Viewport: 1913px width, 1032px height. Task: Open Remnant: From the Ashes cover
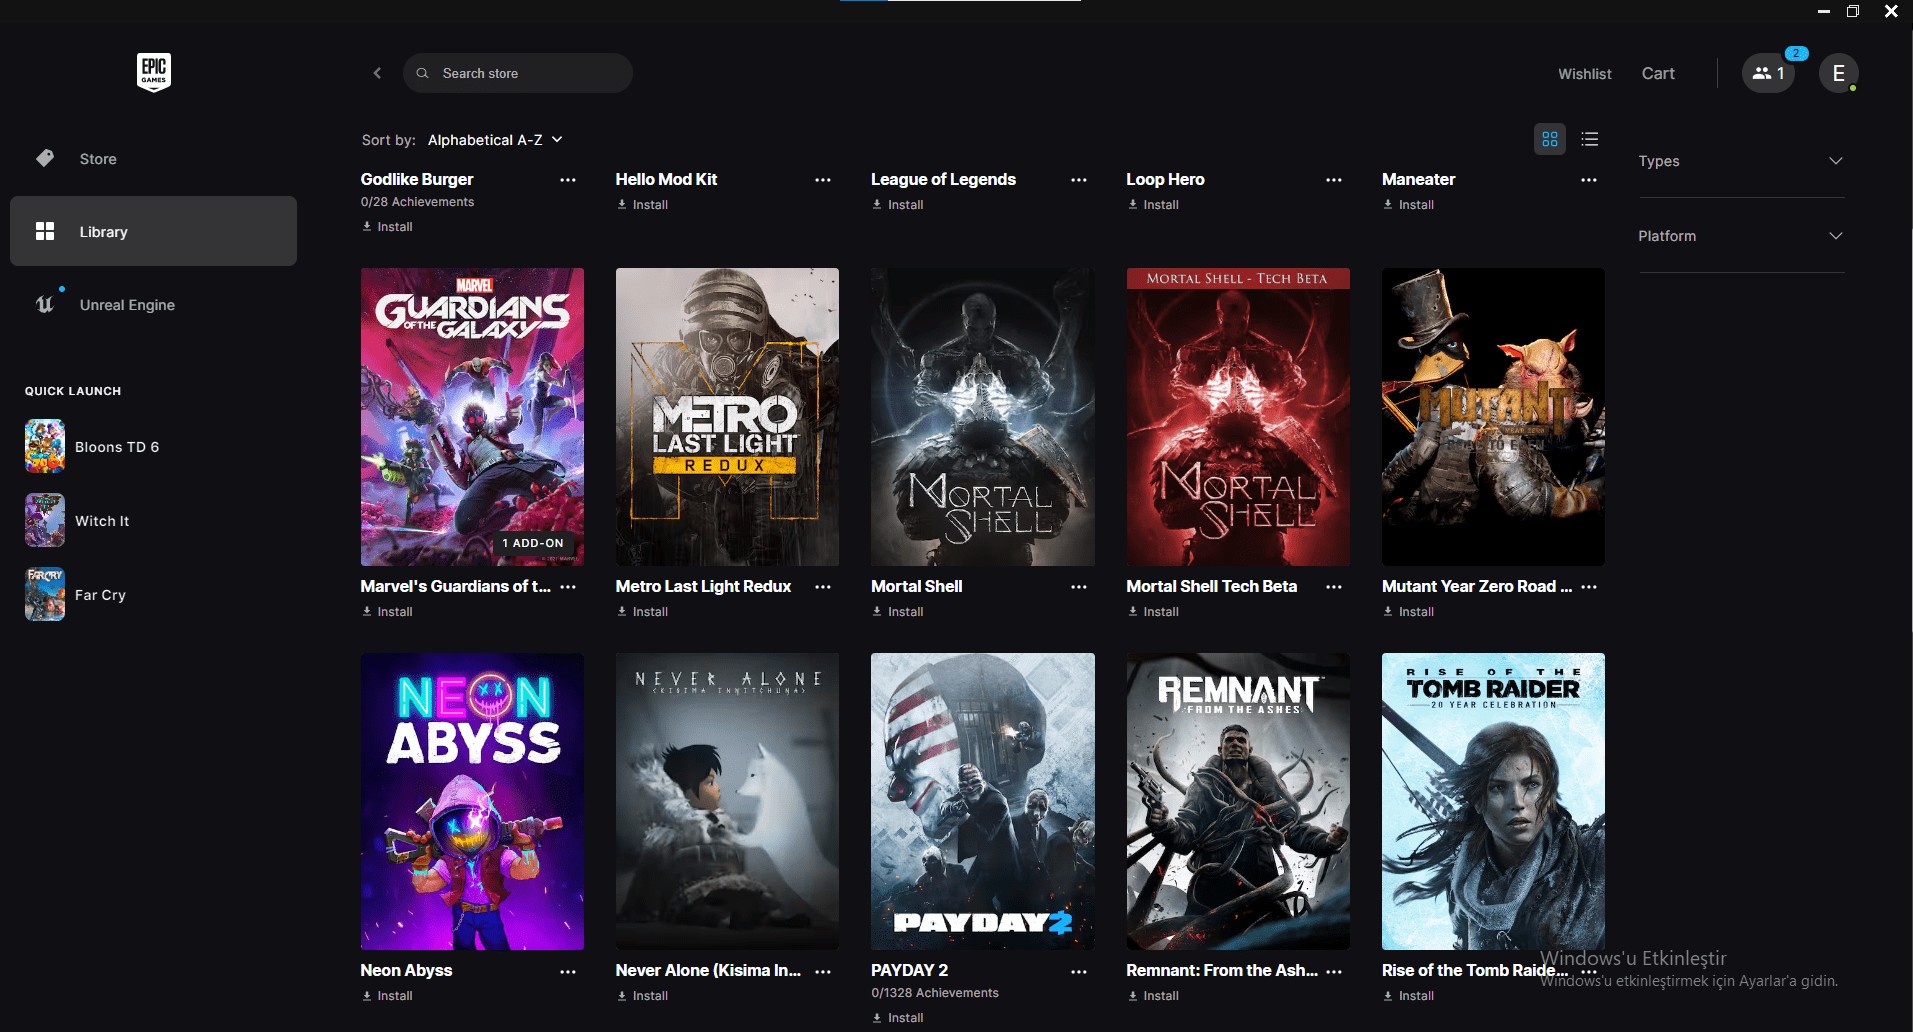[x=1238, y=801]
